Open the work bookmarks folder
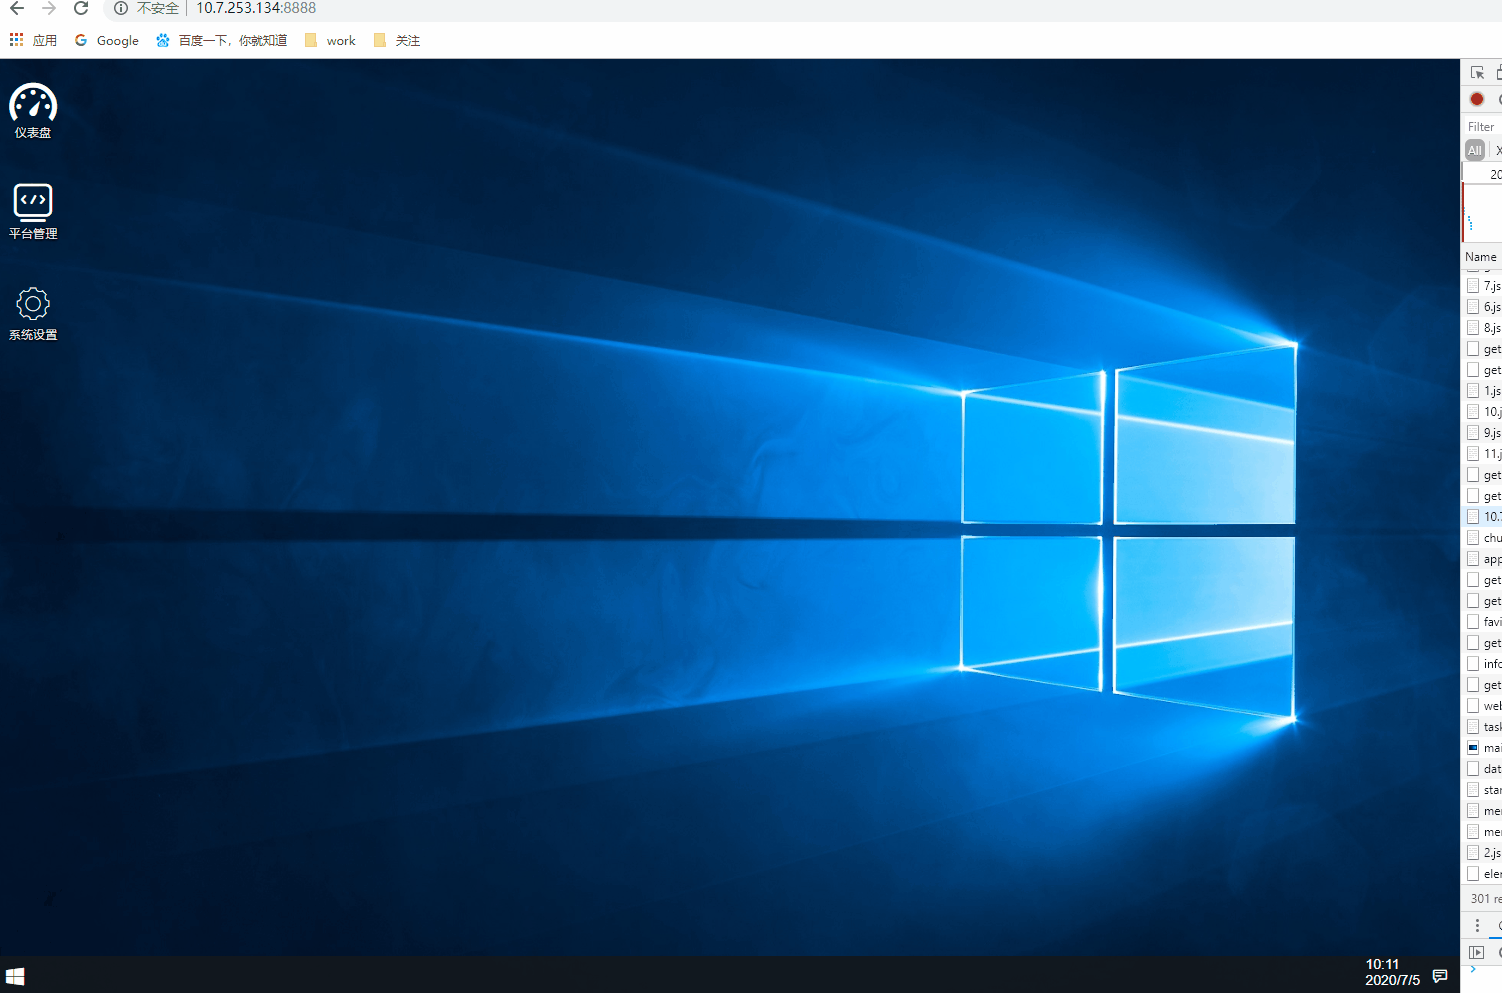 (x=330, y=41)
